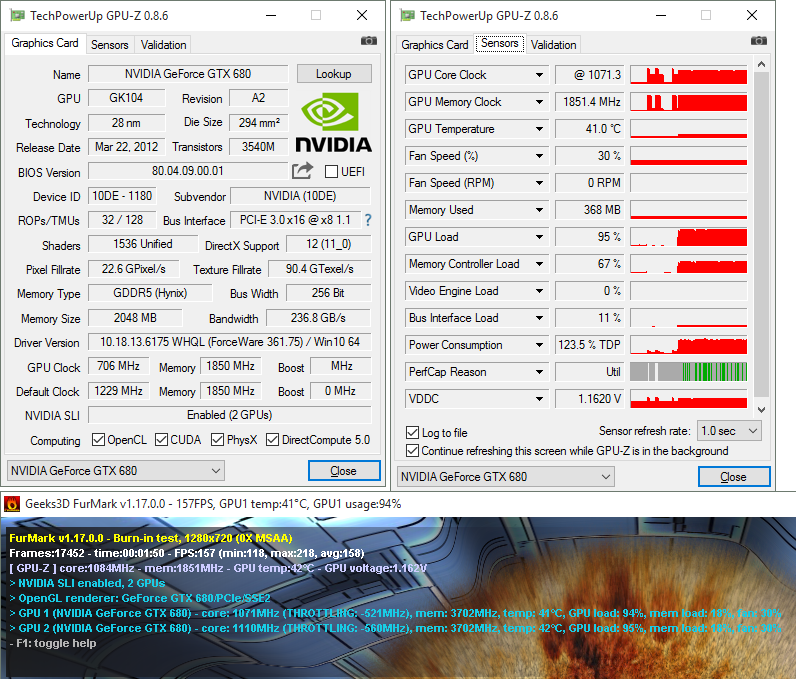Click the question mark next to Bus Interface

click(x=368, y=220)
